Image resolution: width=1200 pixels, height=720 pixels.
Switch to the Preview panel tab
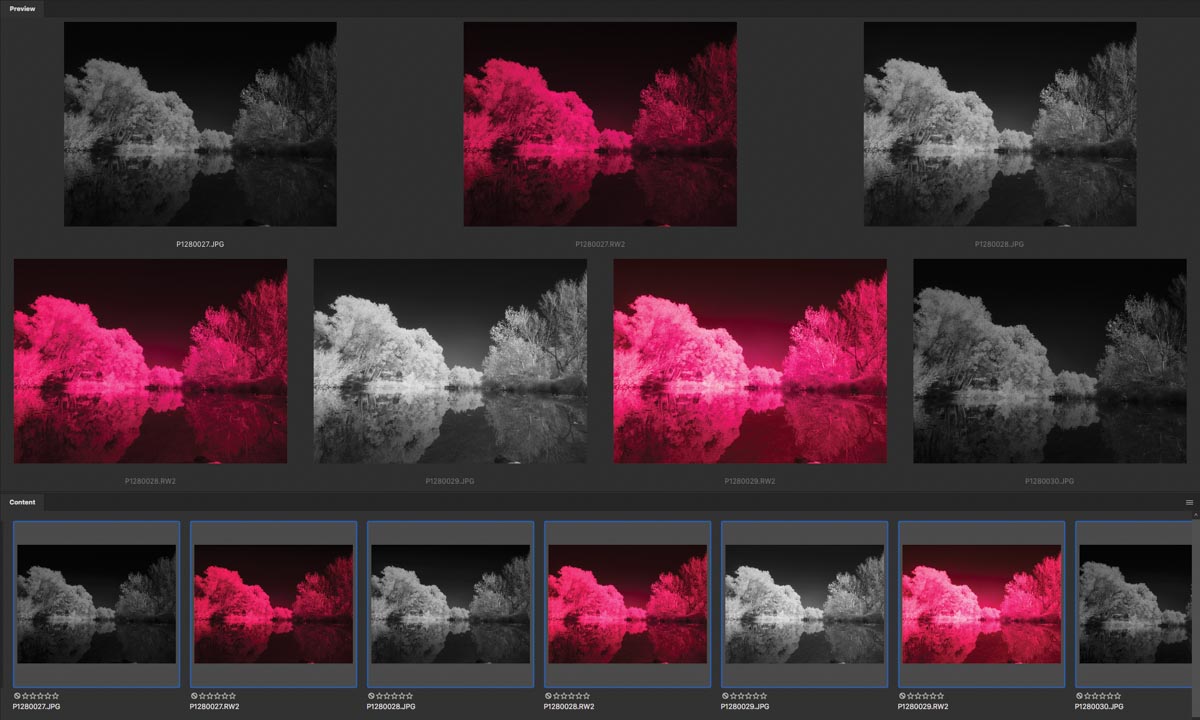coord(22,9)
